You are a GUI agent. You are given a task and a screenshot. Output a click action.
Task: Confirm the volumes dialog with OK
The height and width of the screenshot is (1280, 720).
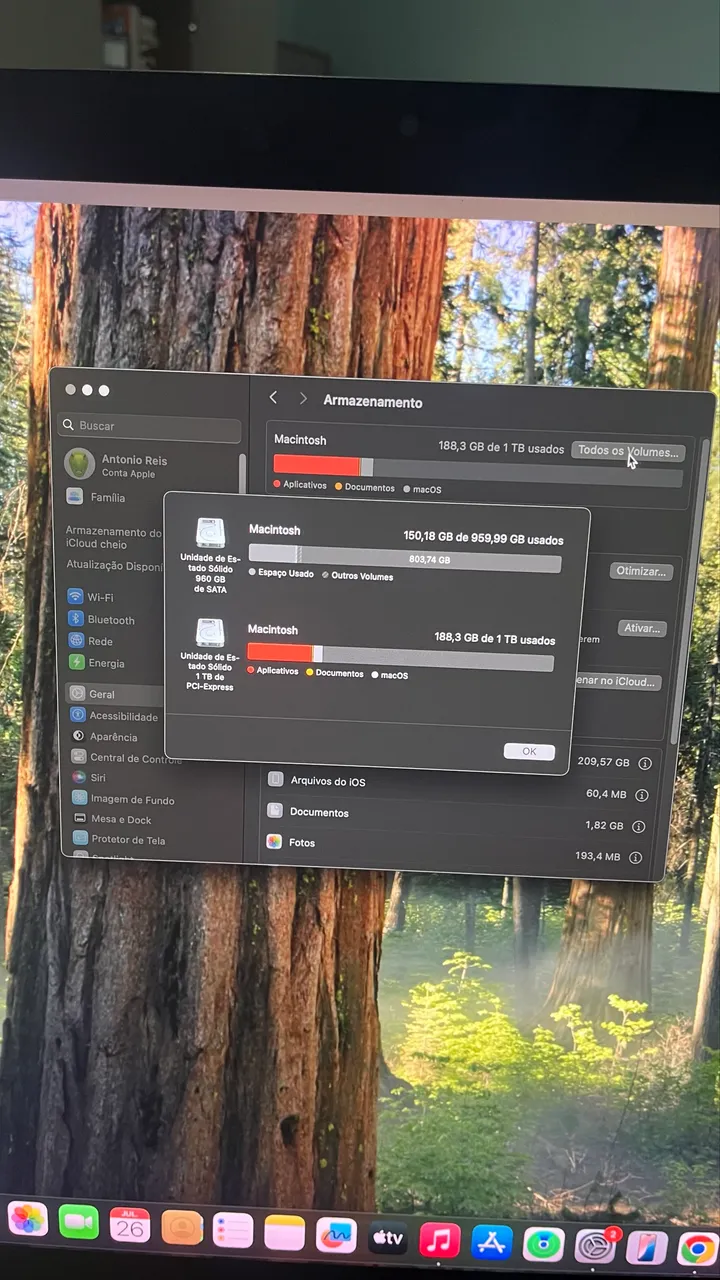[x=529, y=751]
